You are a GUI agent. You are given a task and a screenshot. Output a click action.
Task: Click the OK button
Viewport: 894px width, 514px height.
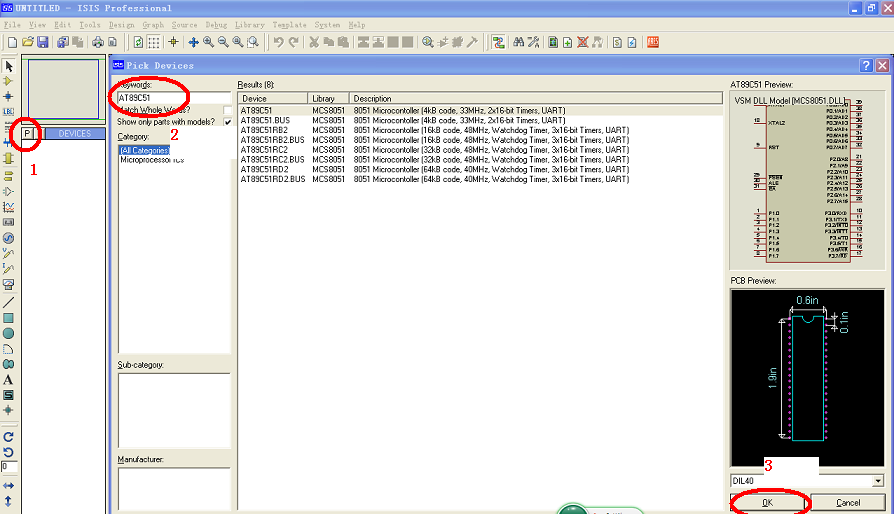[x=768, y=502]
